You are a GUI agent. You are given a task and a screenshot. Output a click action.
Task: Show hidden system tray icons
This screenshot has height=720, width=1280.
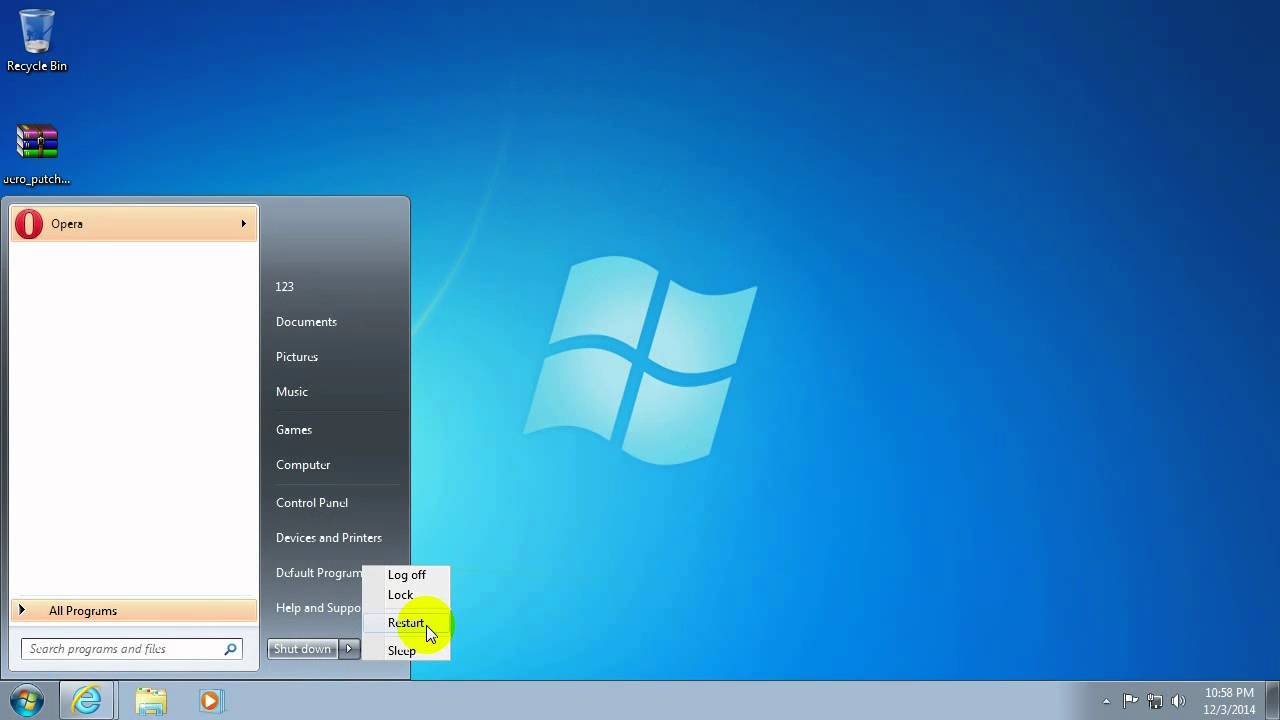[x=1106, y=701]
